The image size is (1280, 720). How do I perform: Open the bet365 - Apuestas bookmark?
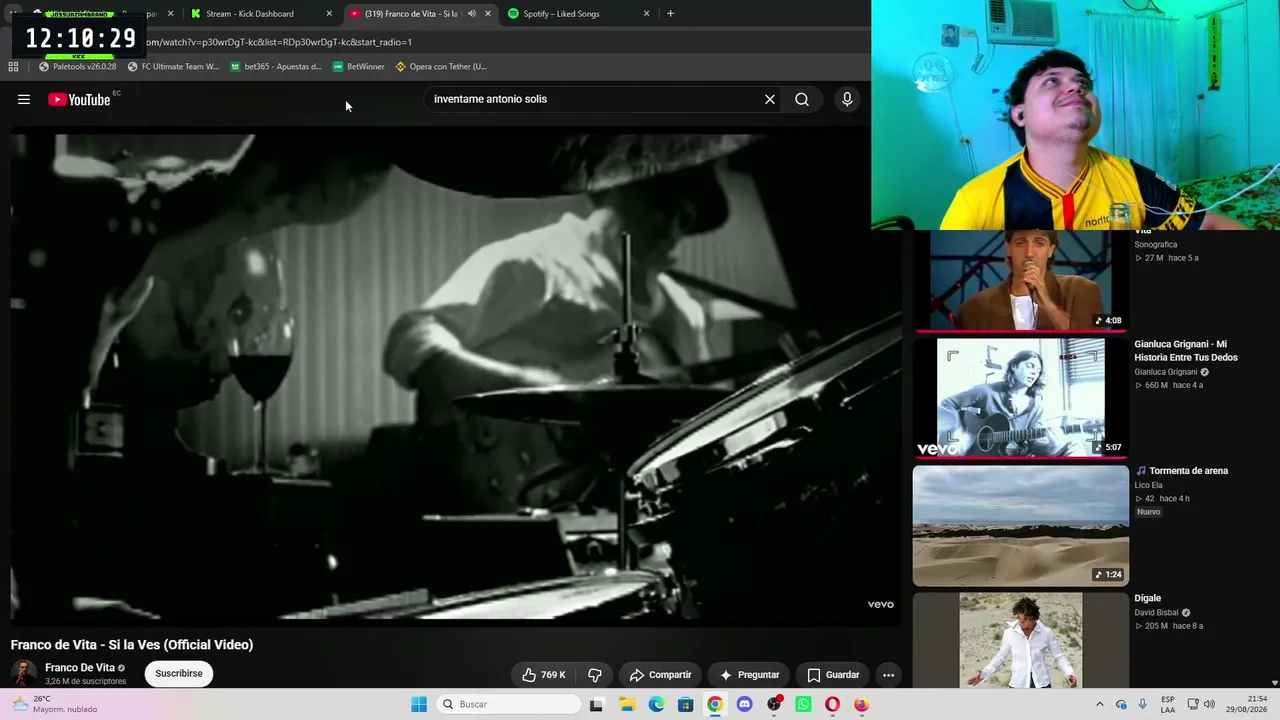pyautogui.click(x=276, y=67)
